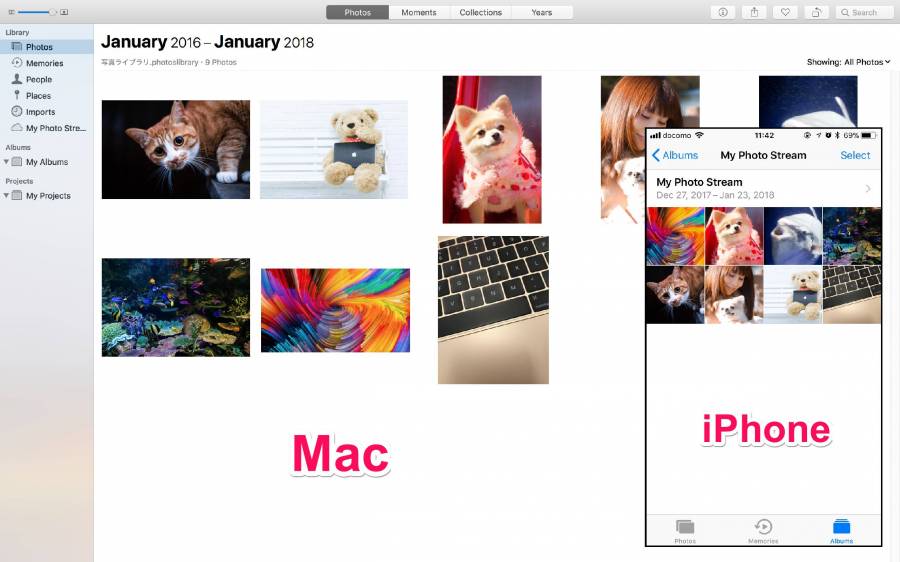Image resolution: width=900 pixels, height=562 pixels.
Task: Open Places in the sidebar
Action: coord(46,96)
